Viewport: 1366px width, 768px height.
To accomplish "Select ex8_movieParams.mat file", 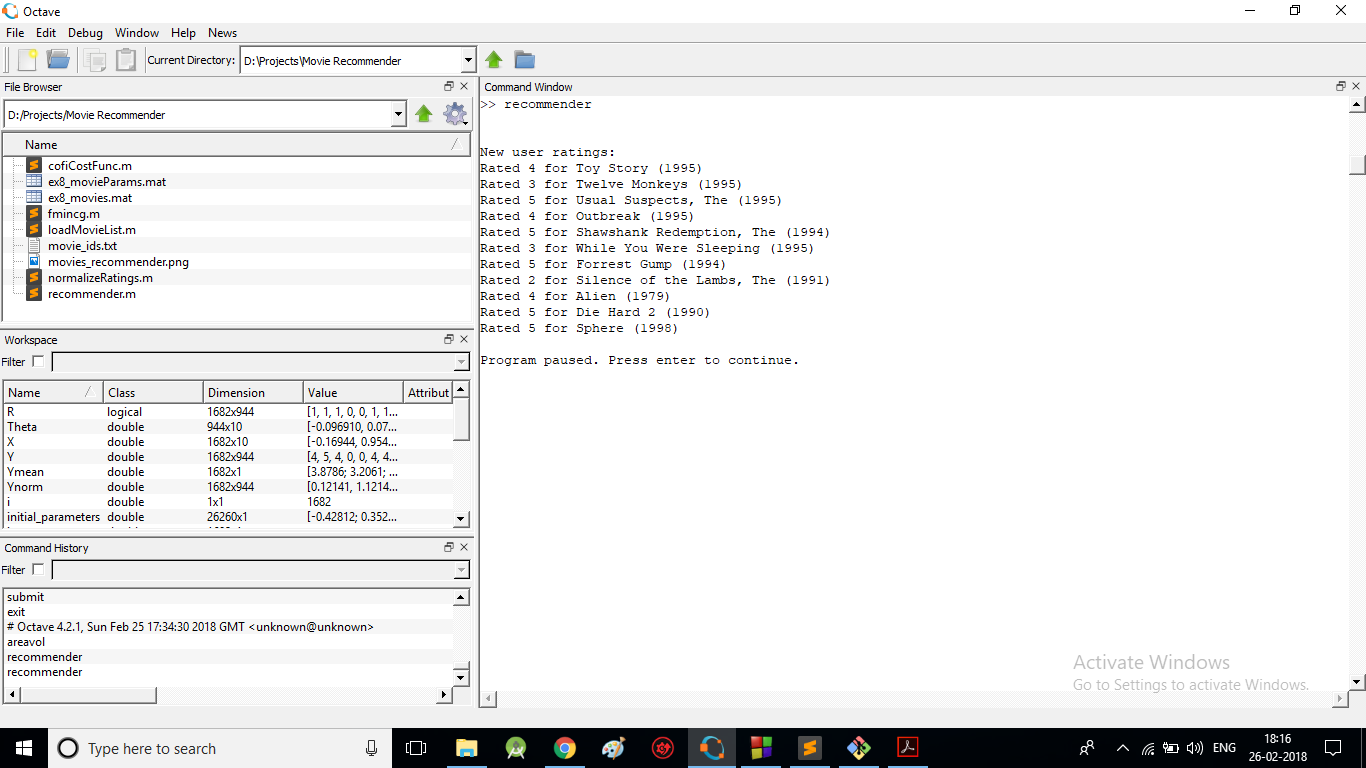I will pos(107,182).
